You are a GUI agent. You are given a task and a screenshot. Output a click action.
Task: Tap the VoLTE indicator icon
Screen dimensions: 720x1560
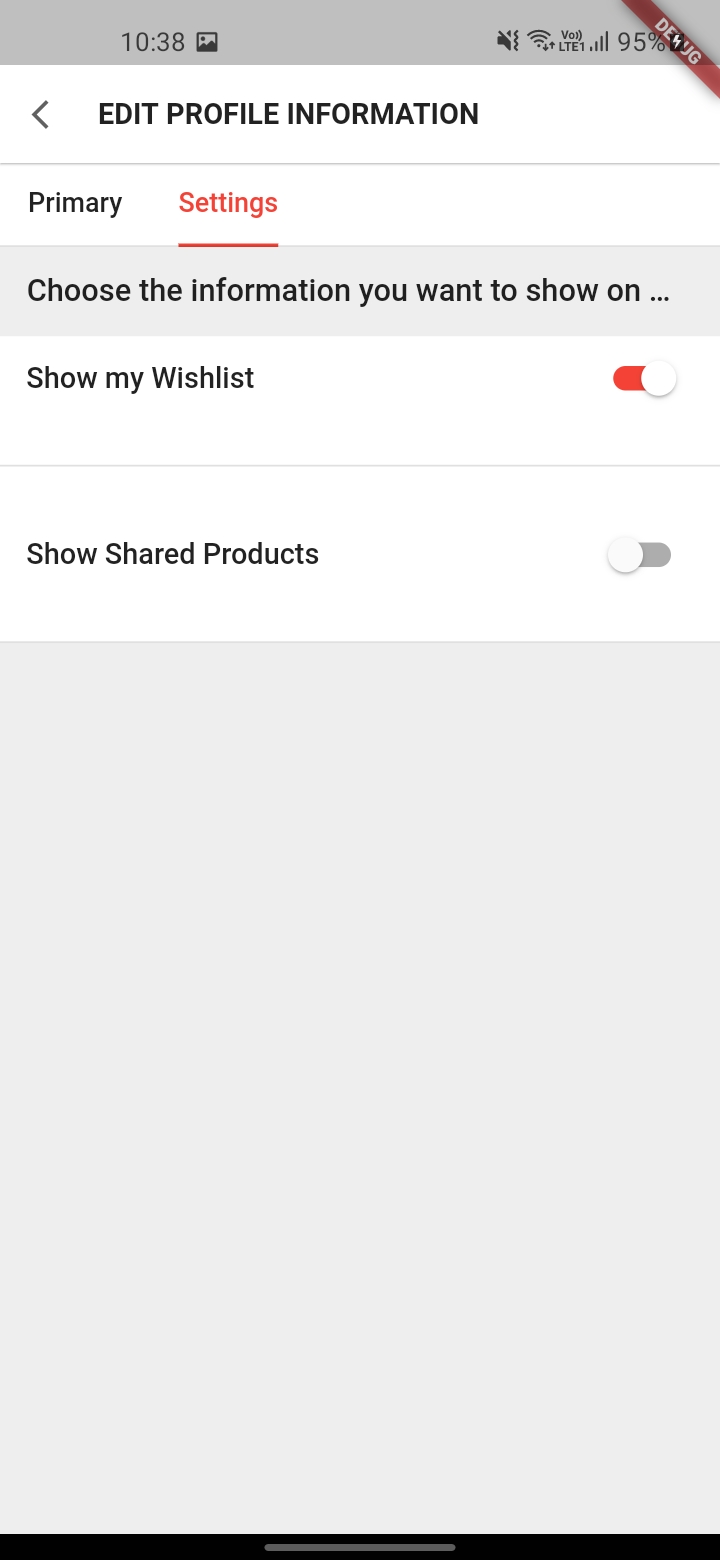(x=570, y=40)
